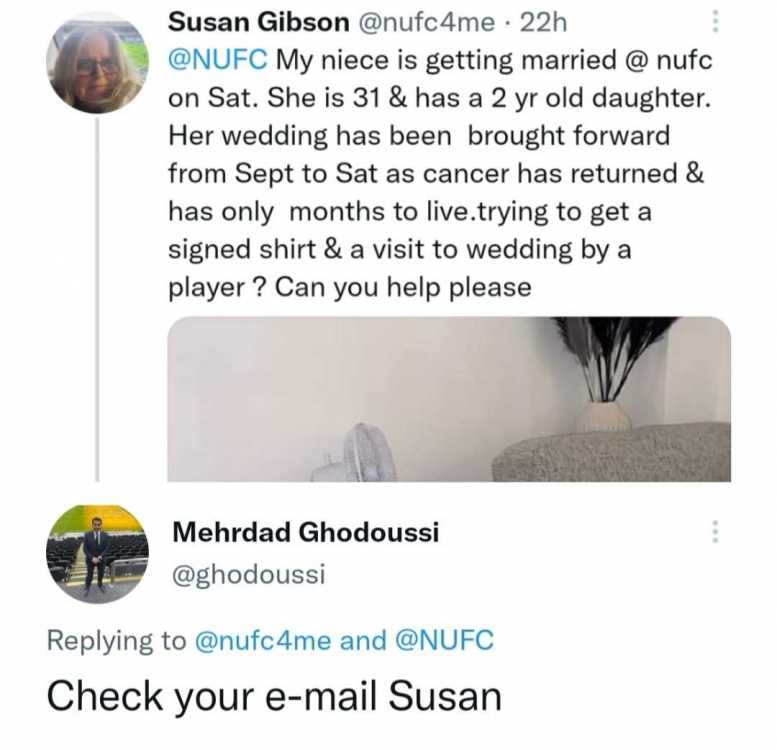Click the vertical thread line connecting the tweets
Image resolution: width=777 pixels, height=750 pixels.
click(x=97, y=300)
